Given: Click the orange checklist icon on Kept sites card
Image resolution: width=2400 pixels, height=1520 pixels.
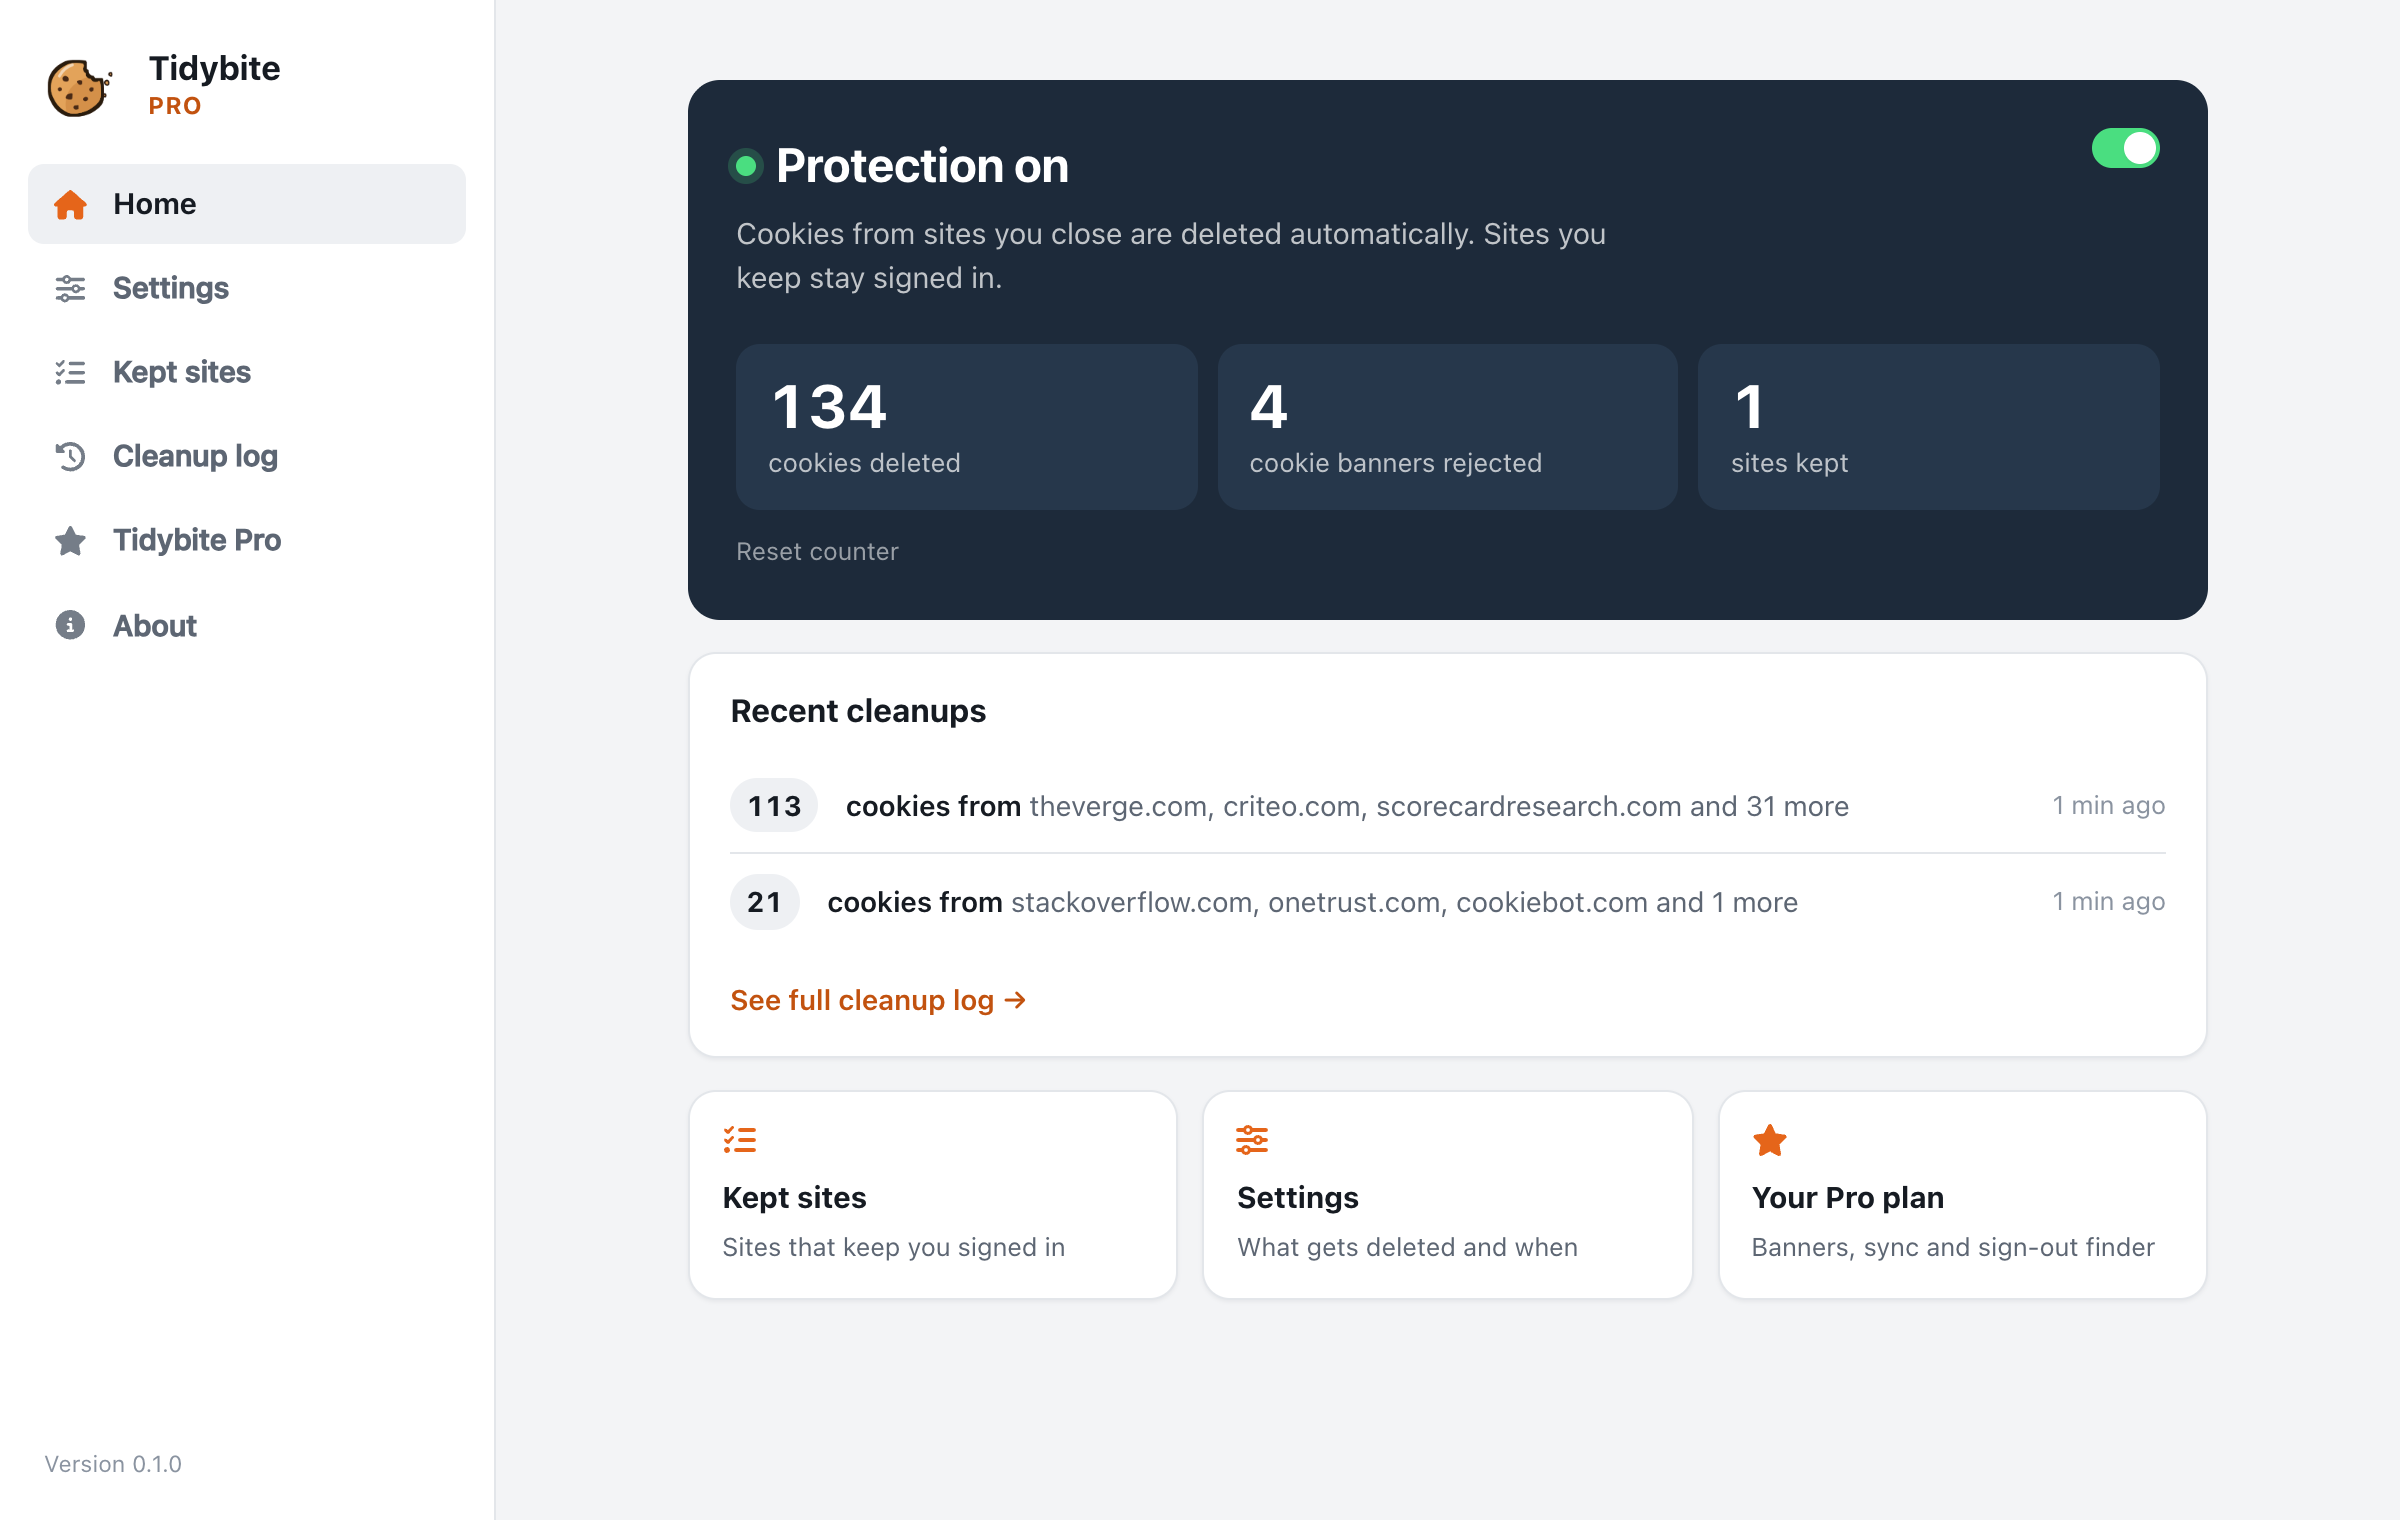Looking at the screenshot, I should point(740,1140).
